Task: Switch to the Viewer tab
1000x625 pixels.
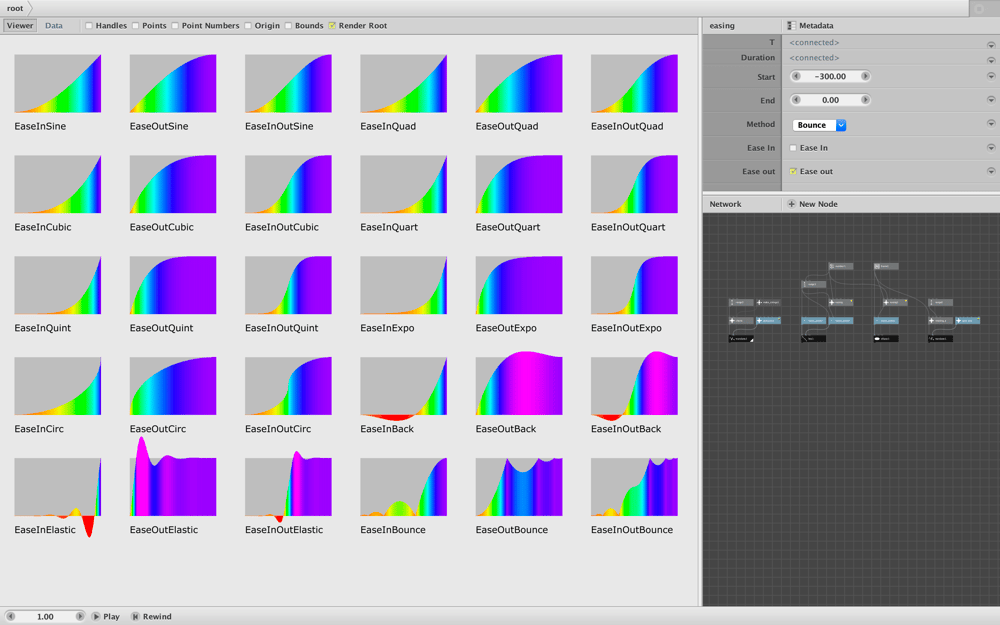Action: [x=20, y=26]
